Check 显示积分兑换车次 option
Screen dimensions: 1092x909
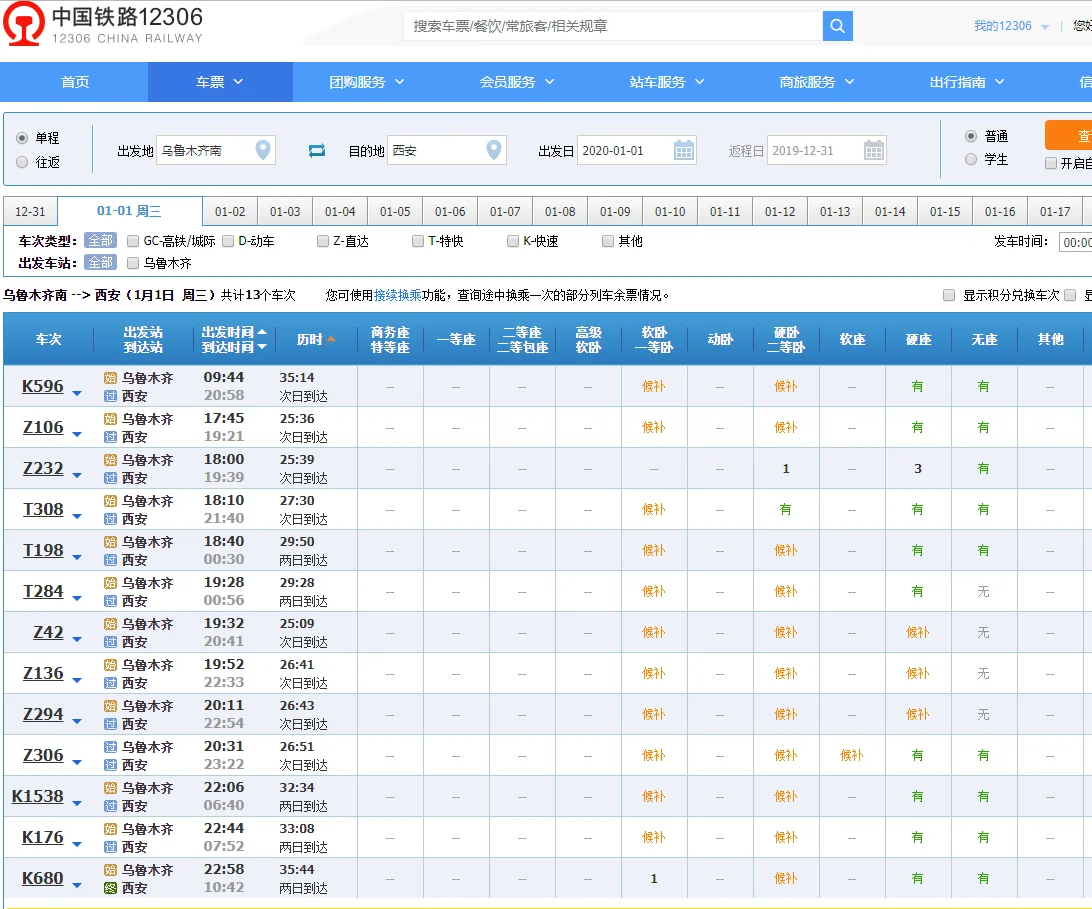(x=948, y=294)
